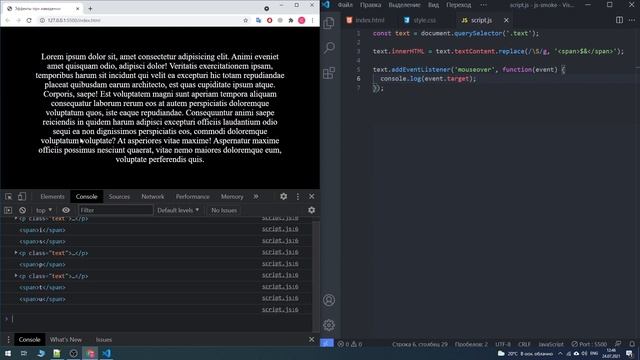Change the UTF-8 encoding in status bar
Screen dimensions: 640x360
tap(502, 344)
